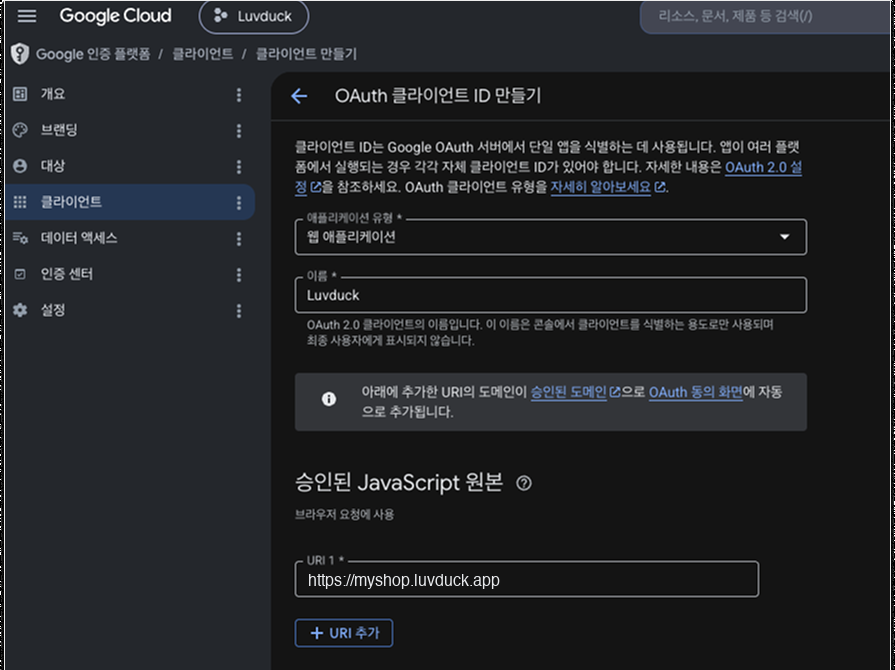Click the OAuth 클라이언트 ID 만들기 heading
This screenshot has height=670, width=895.
(438, 96)
